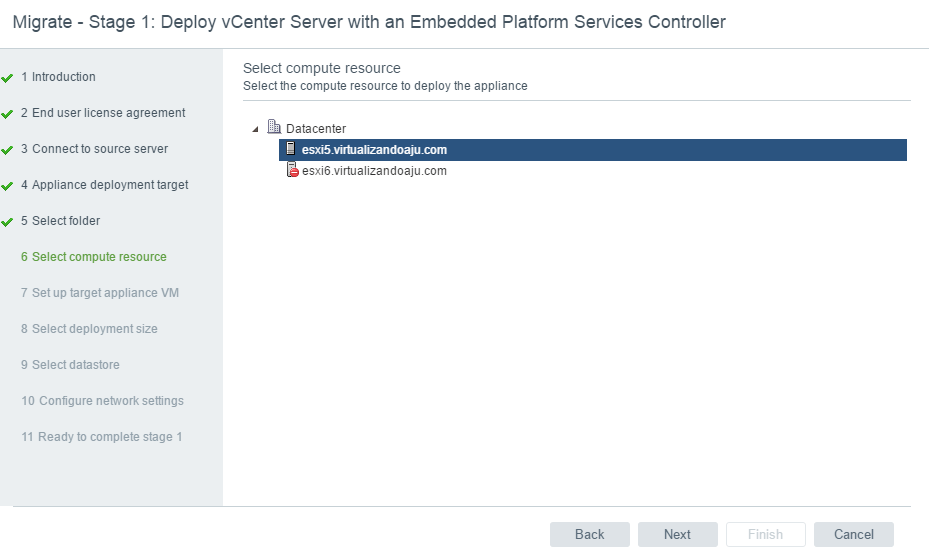Go to step 1 Introduction
This screenshot has width=929, height=559.
(63, 77)
